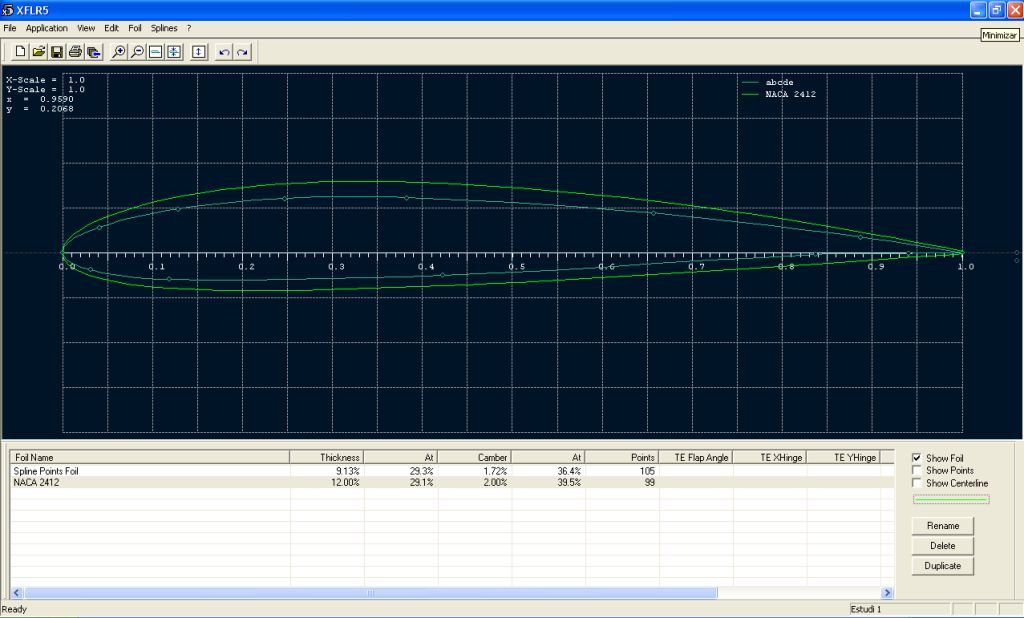Screen dimensions: 1024x618
Task: Click the Zoom In magnifier icon
Action: (x=119, y=52)
